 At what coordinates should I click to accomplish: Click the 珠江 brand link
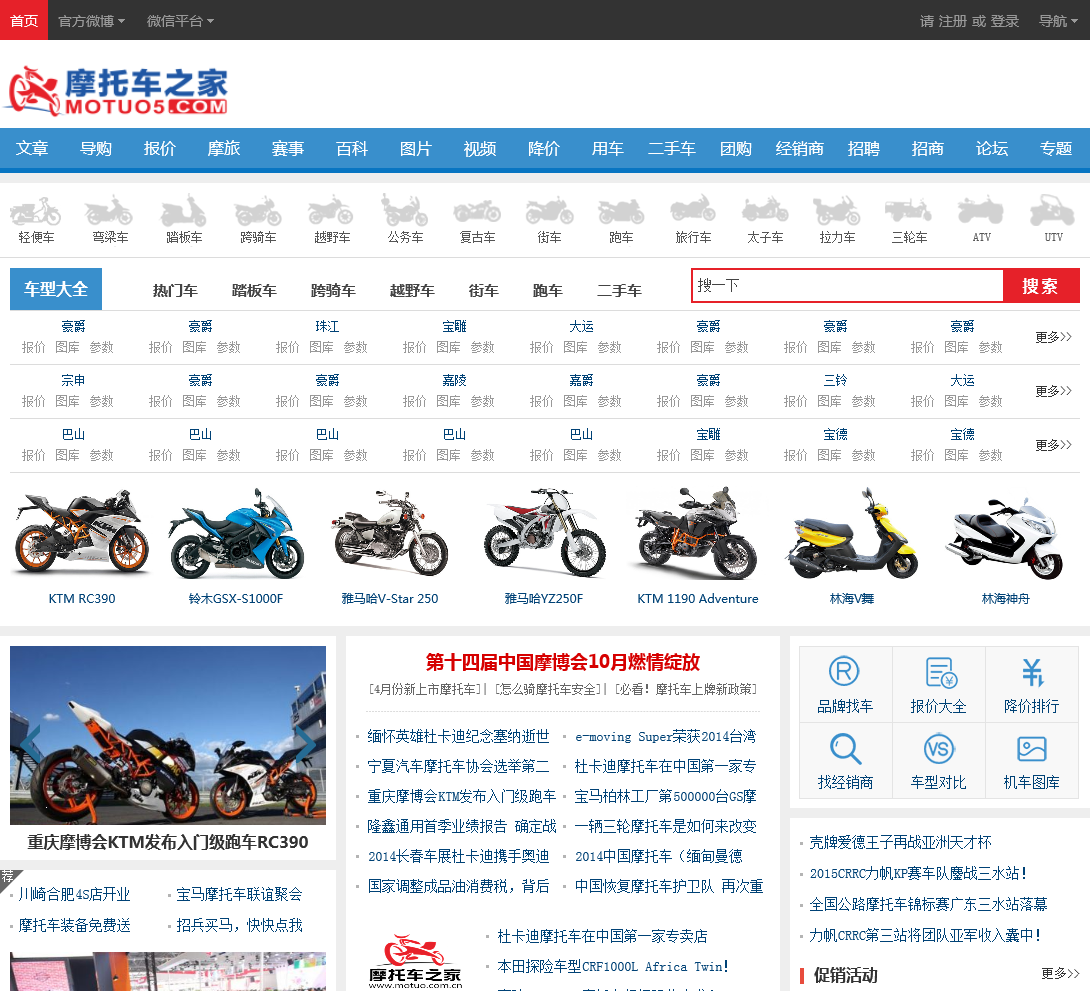click(327, 327)
